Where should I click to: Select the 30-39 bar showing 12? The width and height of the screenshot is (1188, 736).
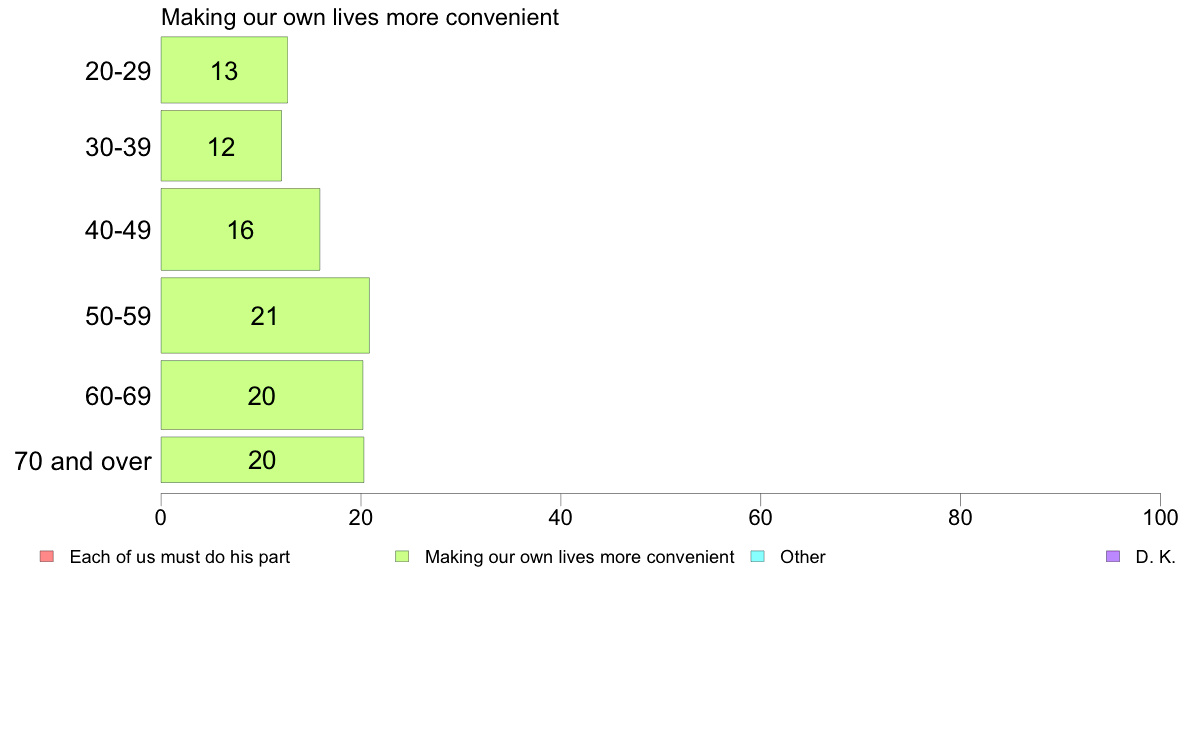tap(221, 146)
